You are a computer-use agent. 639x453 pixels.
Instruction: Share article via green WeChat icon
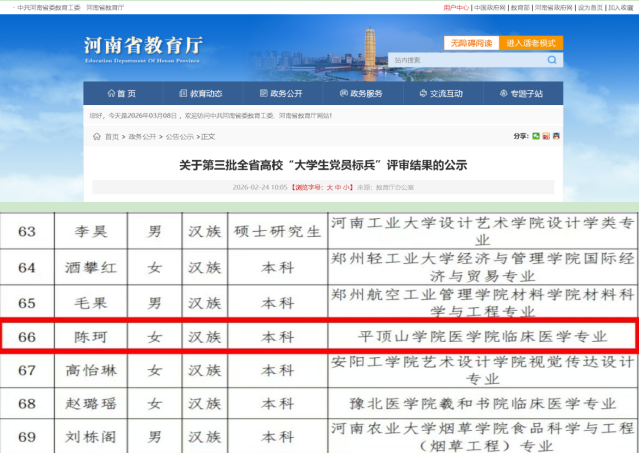pos(536,136)
